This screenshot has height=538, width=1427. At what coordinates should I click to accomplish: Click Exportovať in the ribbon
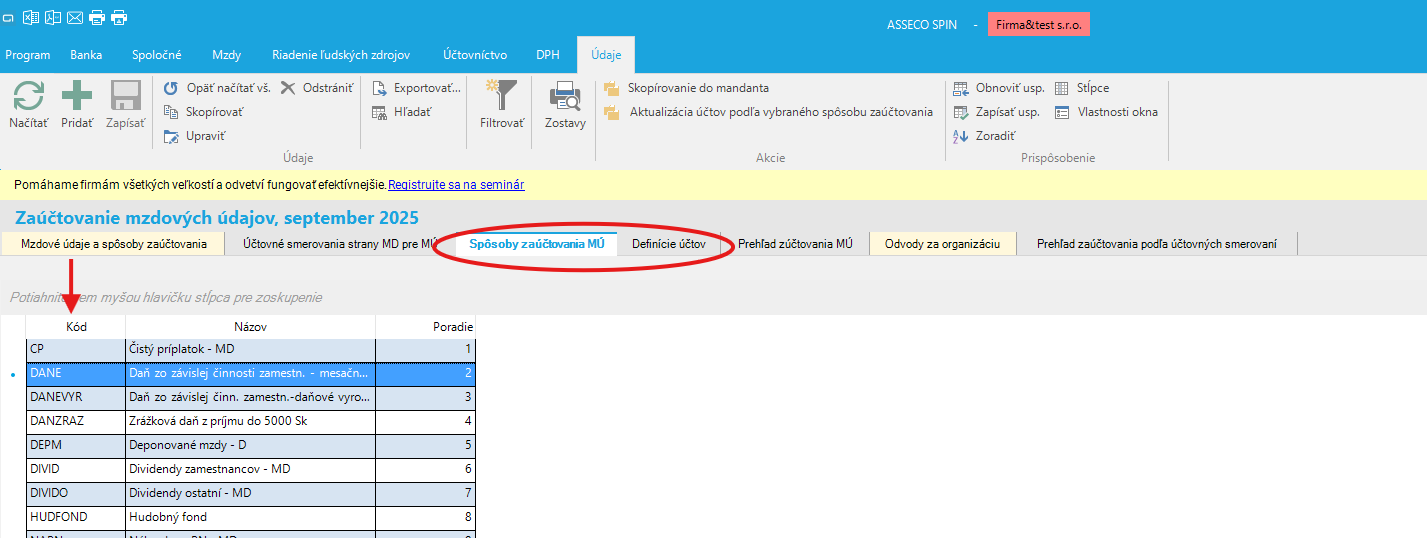[x=380, y=88]
